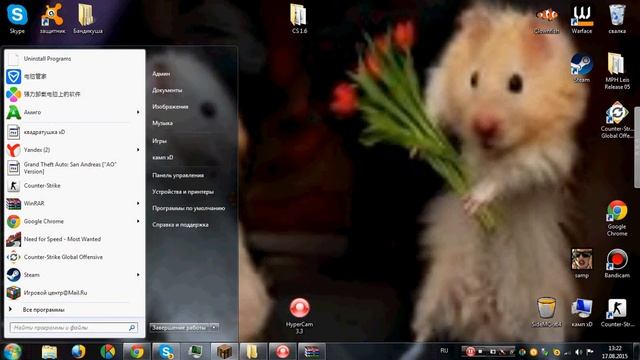Open Документы in Start menu
The height and width of the screenshot is (360, 640).
coord(167,90)
